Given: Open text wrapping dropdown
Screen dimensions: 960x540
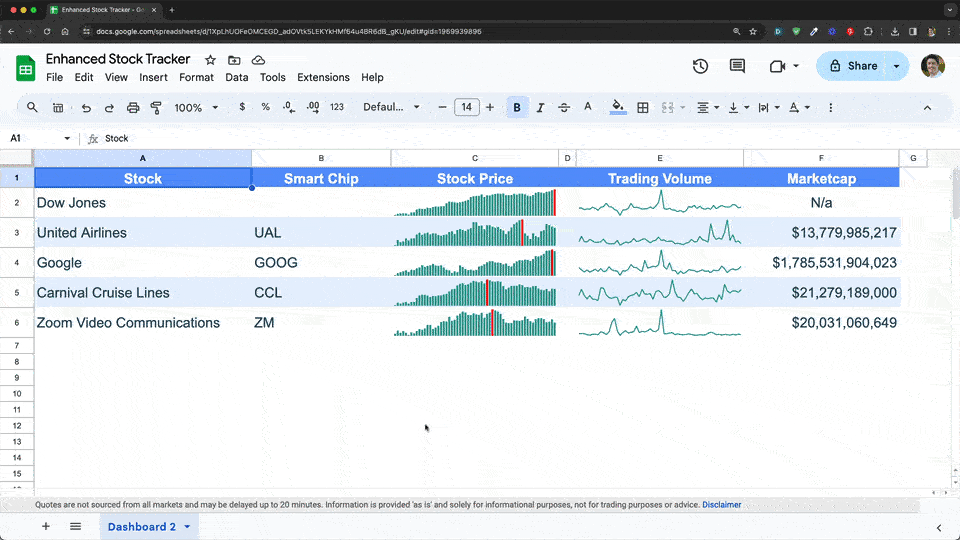Looking at the screenshot, I should point(769,108).
